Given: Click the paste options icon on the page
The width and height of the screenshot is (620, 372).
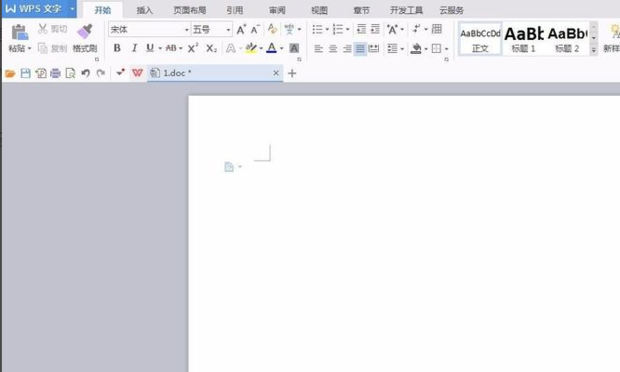Looking at the screenshot, I should [229, 167].
